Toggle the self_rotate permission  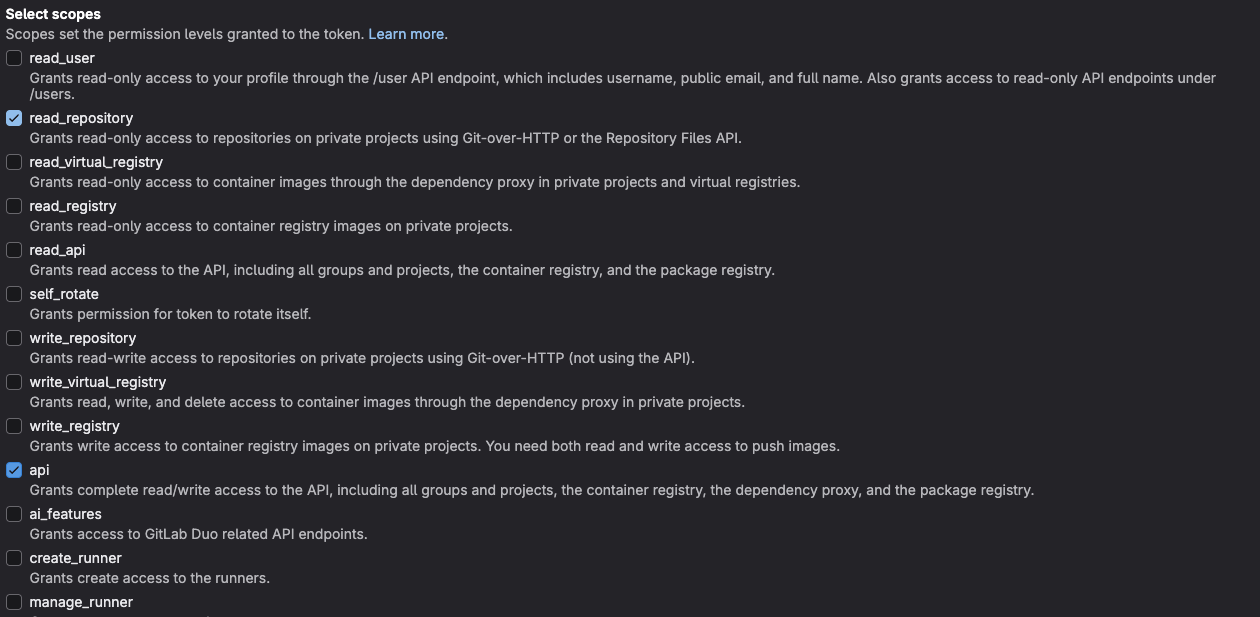tap(14, 294)
